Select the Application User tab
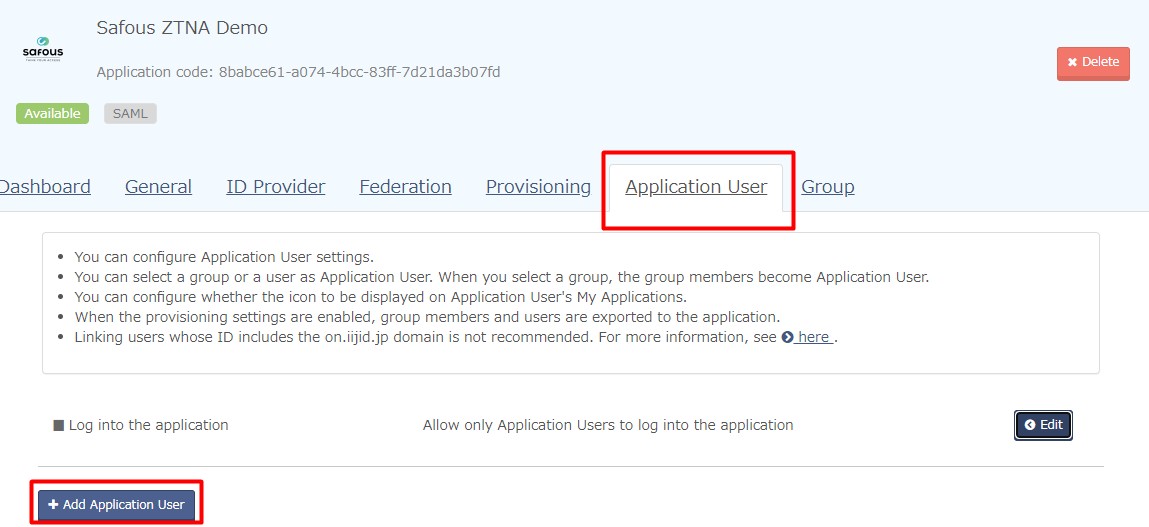The height and width of the screenshot is (527, 1149). tap(696, 187)
